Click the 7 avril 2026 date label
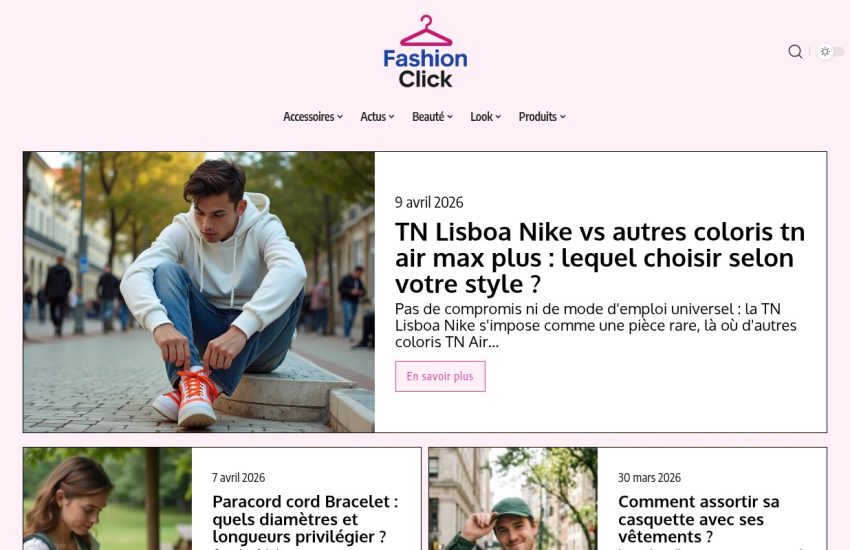850x550 pixels. click(239, 477)
